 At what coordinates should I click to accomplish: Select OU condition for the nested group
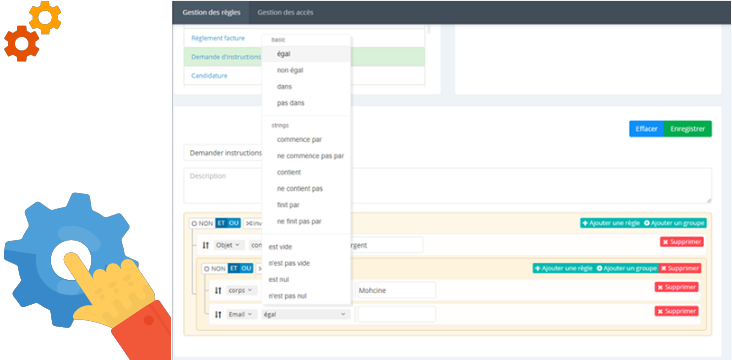[246, 268]
